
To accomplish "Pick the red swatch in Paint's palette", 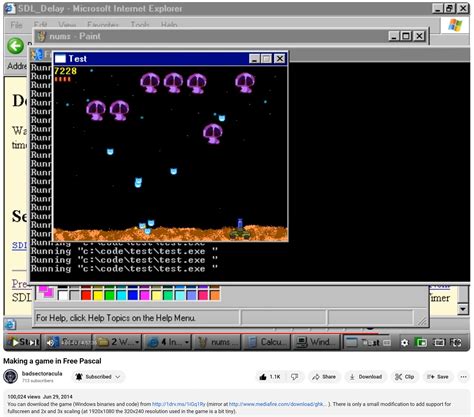I will click(86, 295).
